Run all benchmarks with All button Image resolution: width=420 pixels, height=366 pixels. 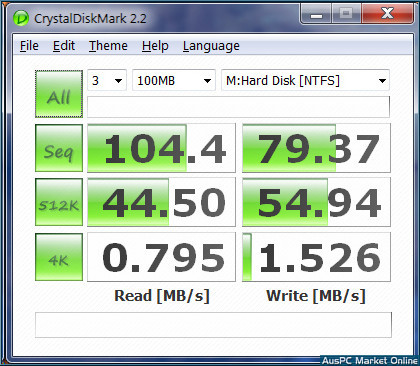[x=59, y=94]
